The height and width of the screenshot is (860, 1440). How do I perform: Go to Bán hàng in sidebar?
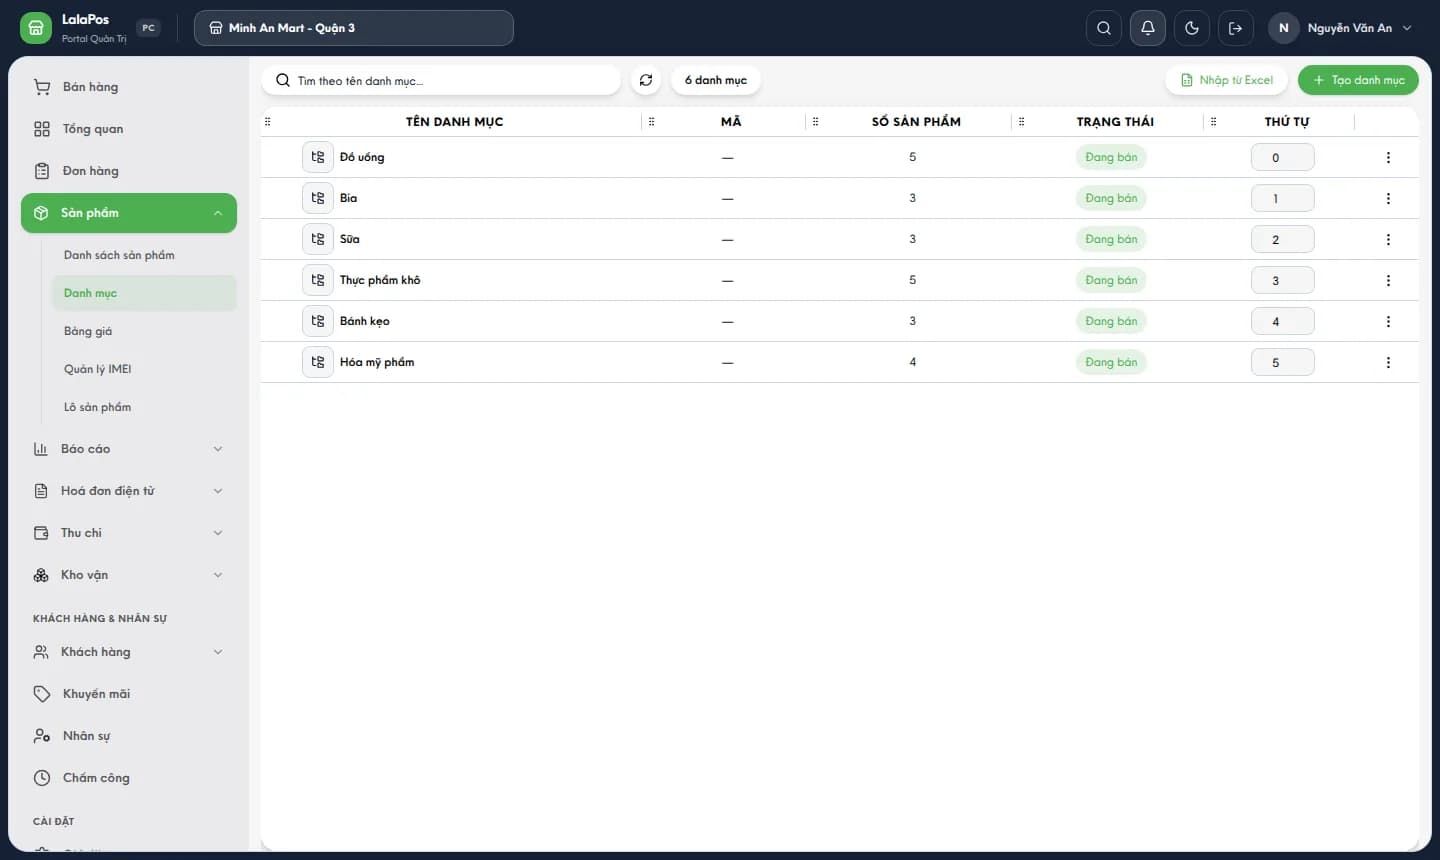129,87
